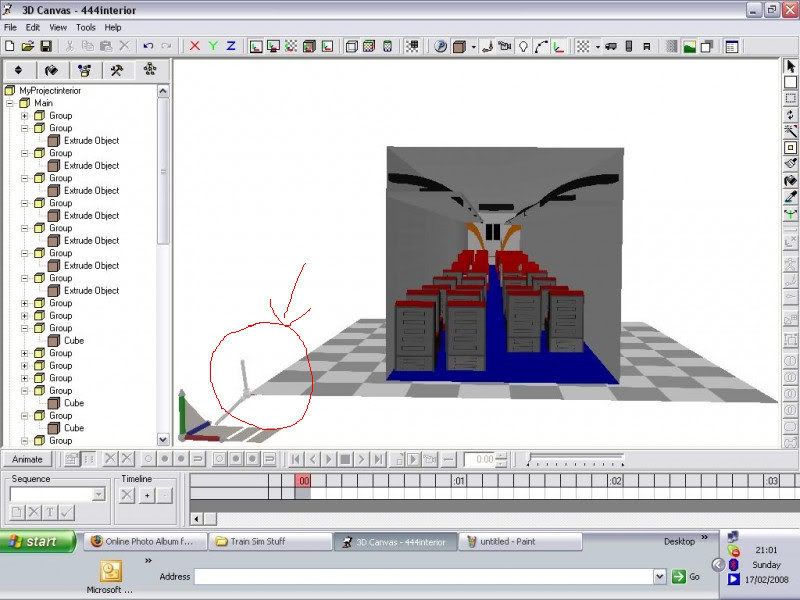Select the blue Z axis constraint icon
The width and height of the screenshot is (800, 600).
pos(231,45)
